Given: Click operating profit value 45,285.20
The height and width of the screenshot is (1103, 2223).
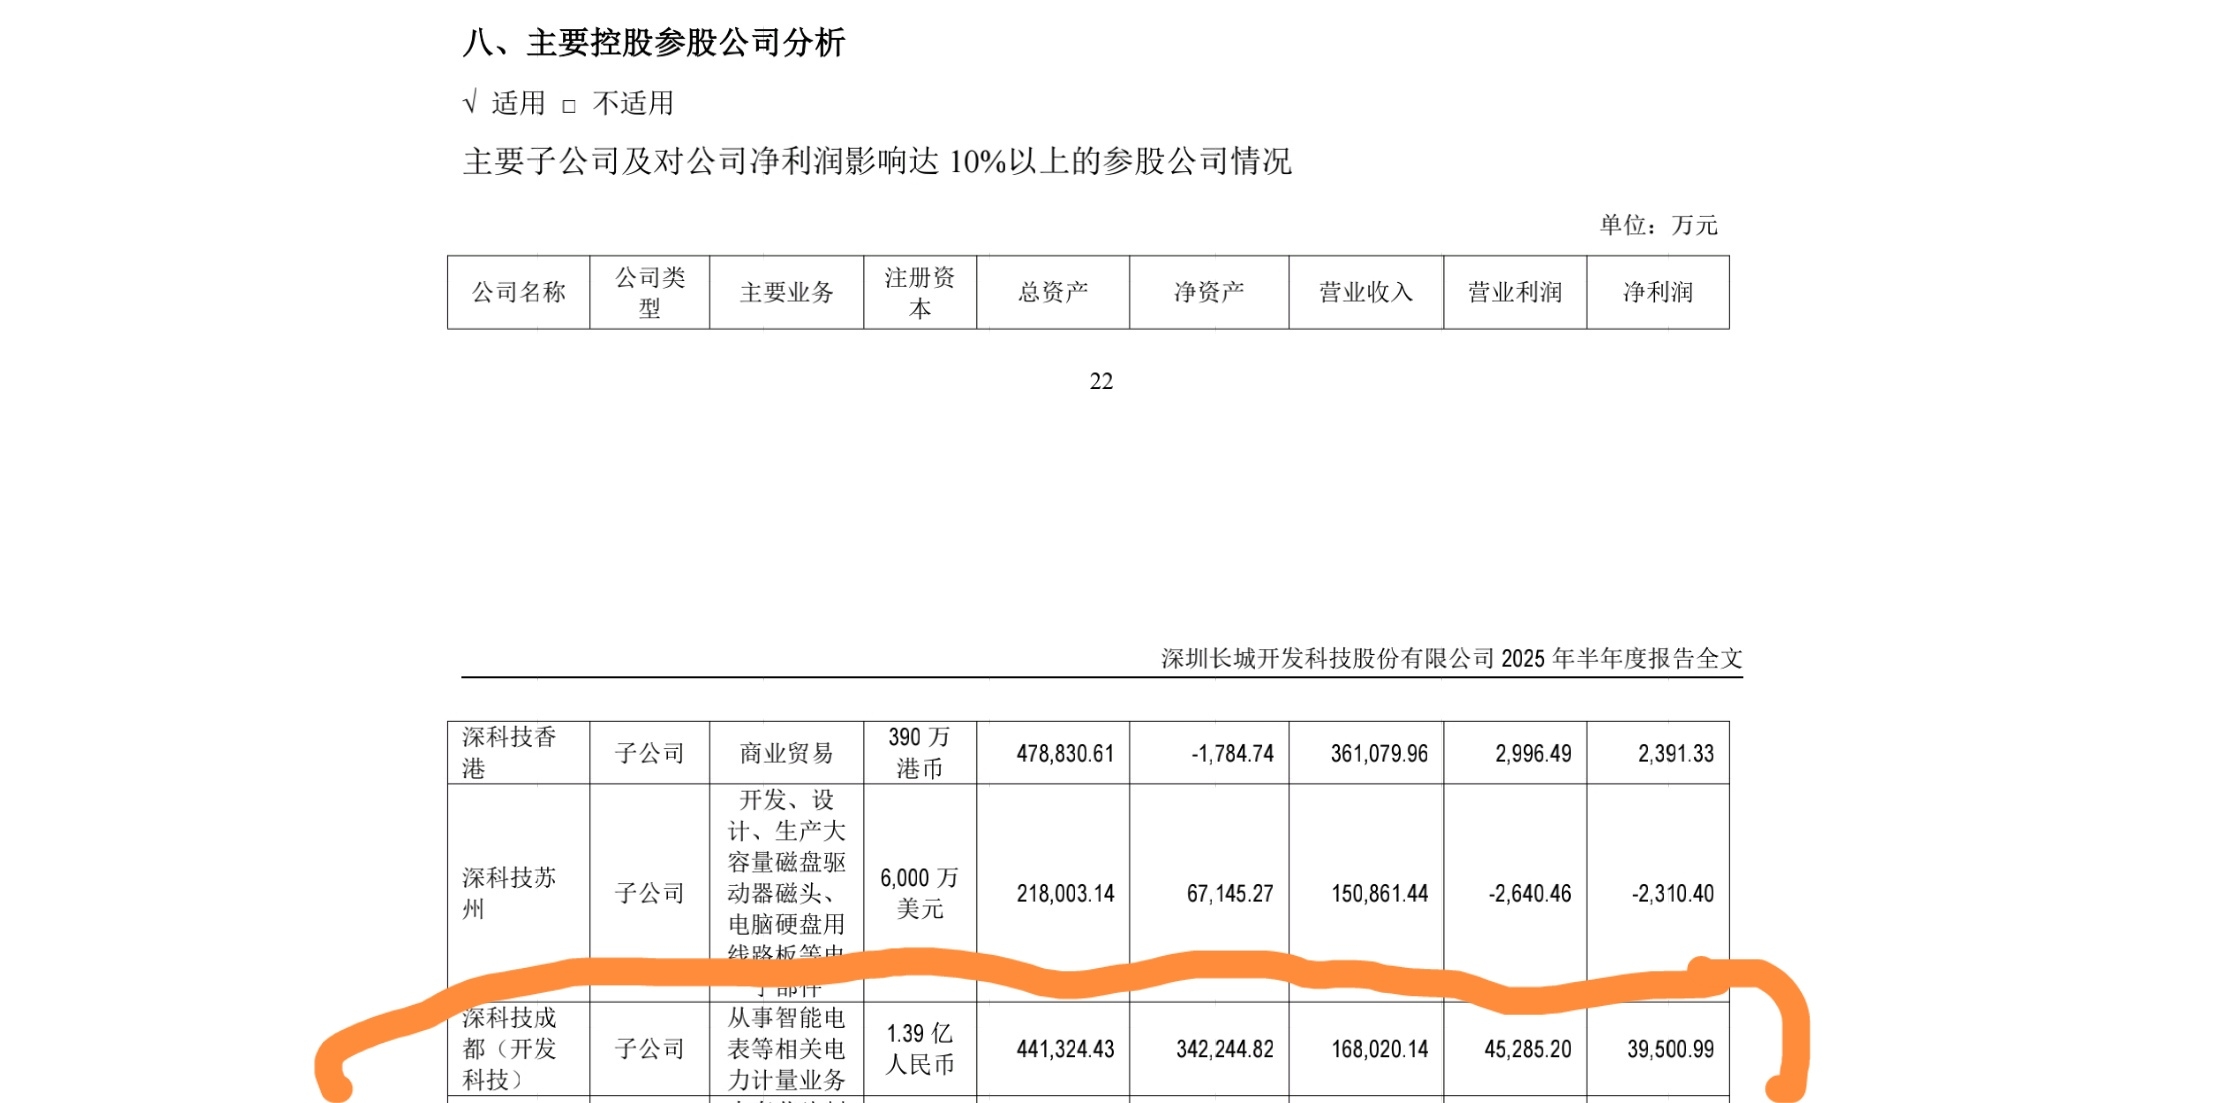Looking at the screenshot, I should 1528,1050.
